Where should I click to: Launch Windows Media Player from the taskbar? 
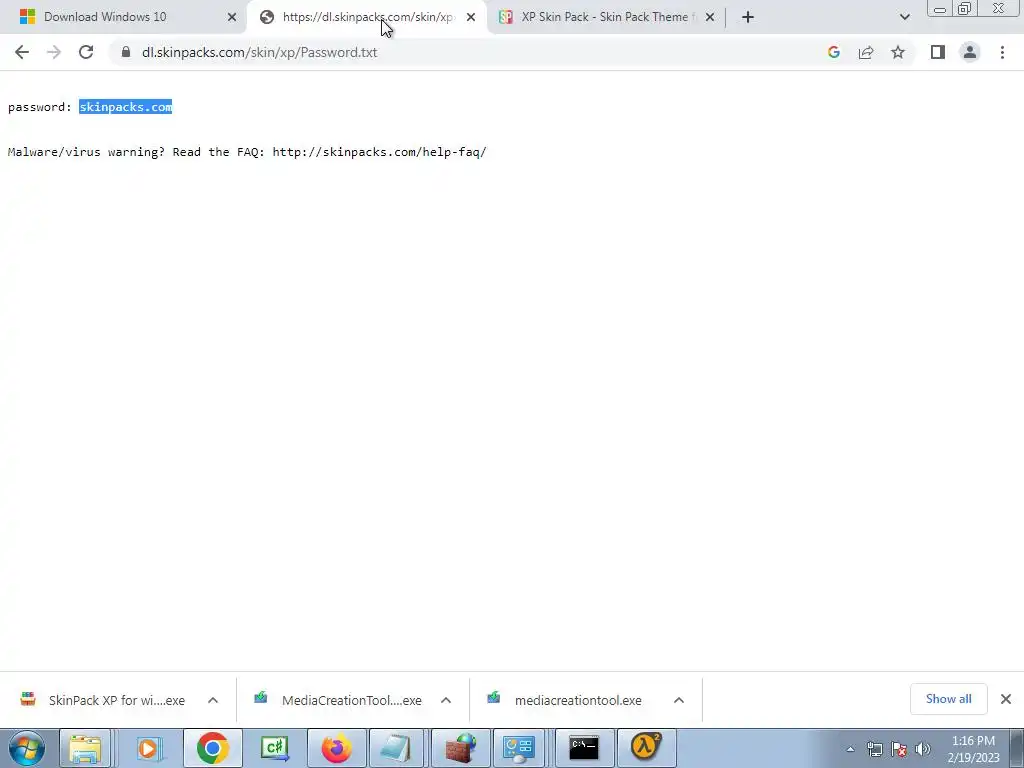click(149, 748)
